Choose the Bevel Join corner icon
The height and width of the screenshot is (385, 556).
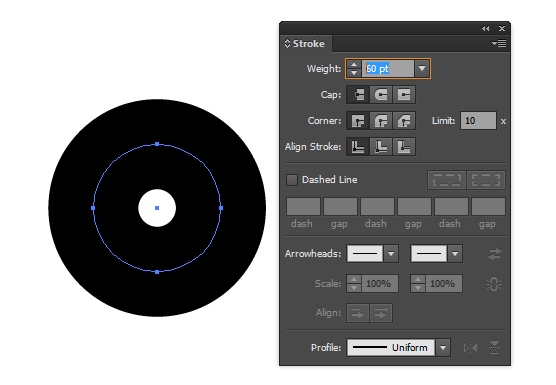404,121
